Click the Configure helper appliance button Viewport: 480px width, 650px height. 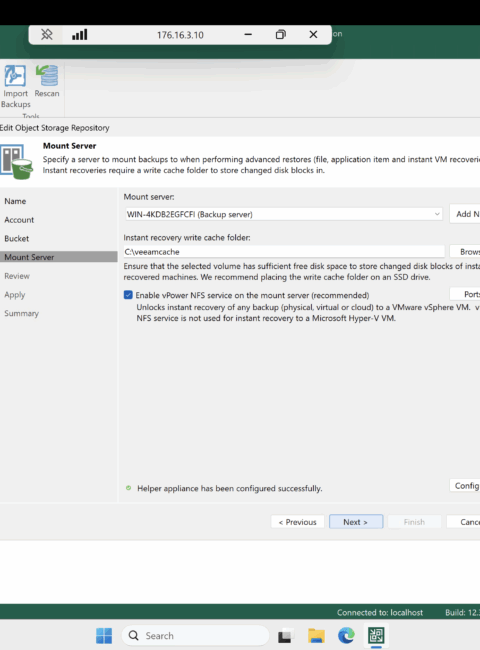click(x=465, y=485)
